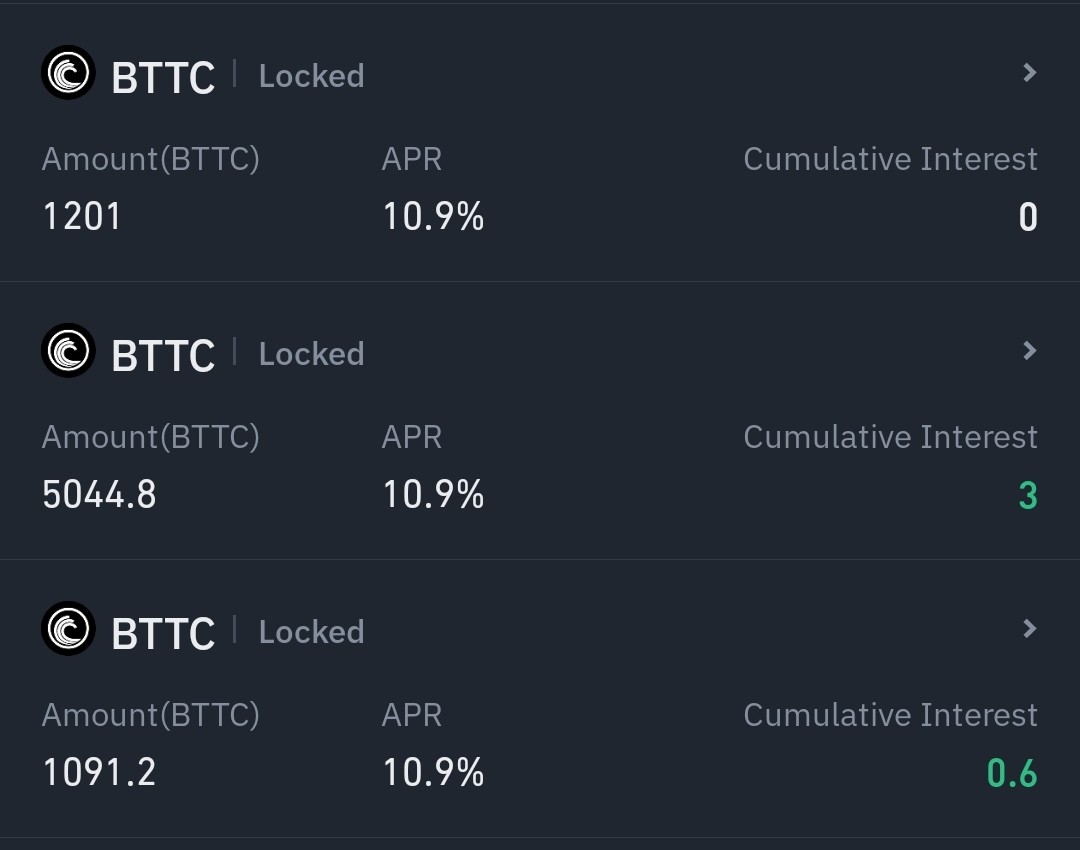
Task: Select the BTTC title in second card
Action: click(x=163, y=355)
